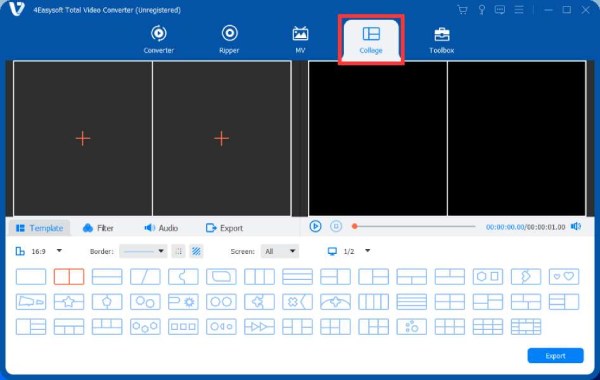Switch to the Ripper module
Image resolution: width=600 pixels, height=380 pixels.
click(229, 39)
